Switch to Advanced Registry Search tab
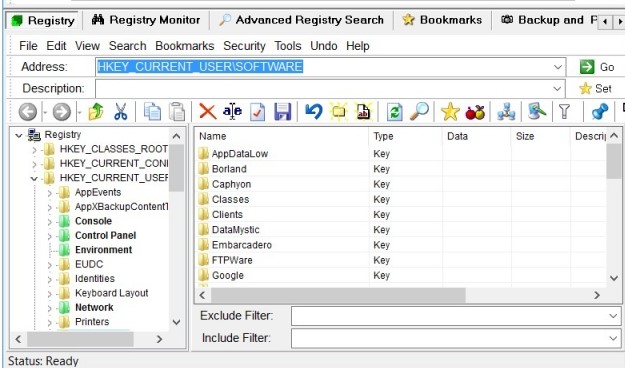Viewport: 625px width, 368px height. coord(301,20)
